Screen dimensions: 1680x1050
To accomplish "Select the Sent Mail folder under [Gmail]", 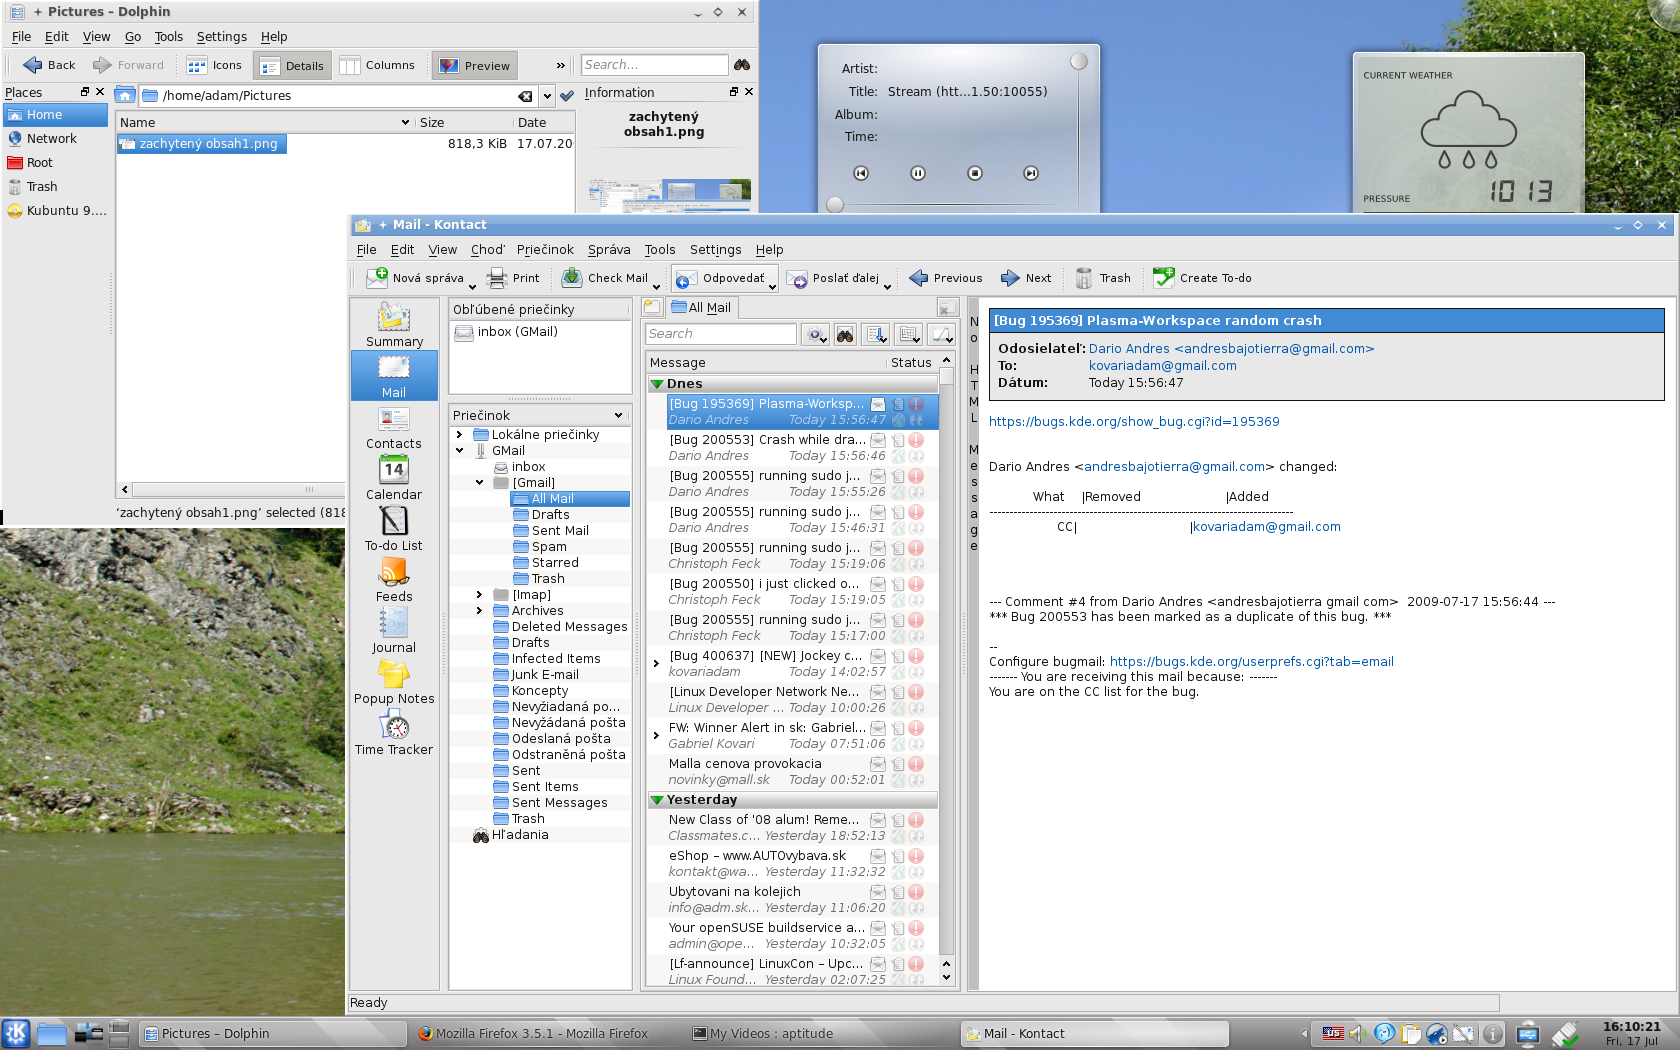I will (x=560, y=531).
